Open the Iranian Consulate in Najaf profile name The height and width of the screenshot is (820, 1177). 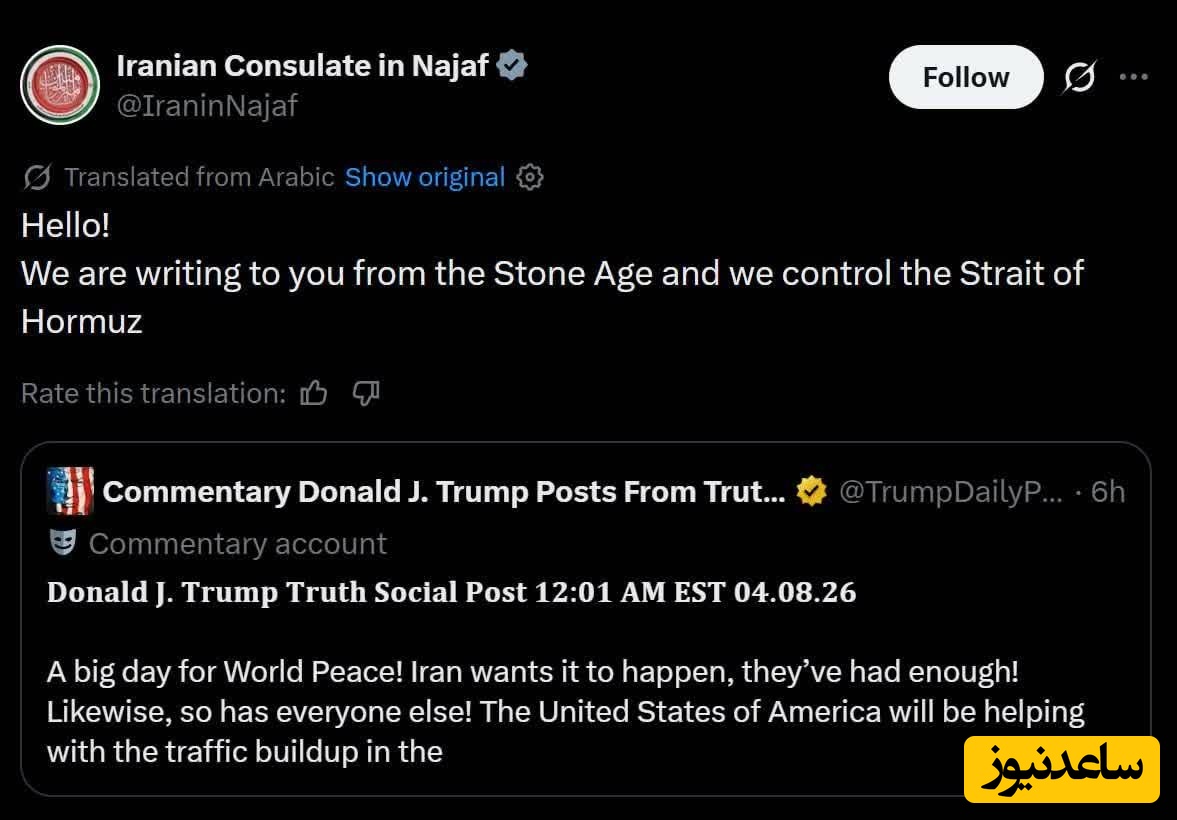click(x=302, y=66)
